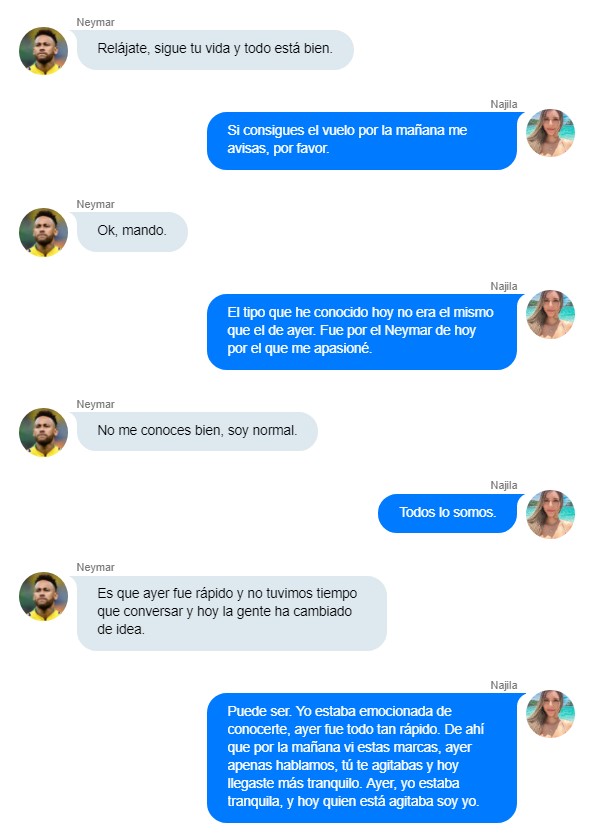Open the Neymar name above "No me conoces bien"
Image resolution: width=607 pixels, height=838 pixels.
[95, 404]
